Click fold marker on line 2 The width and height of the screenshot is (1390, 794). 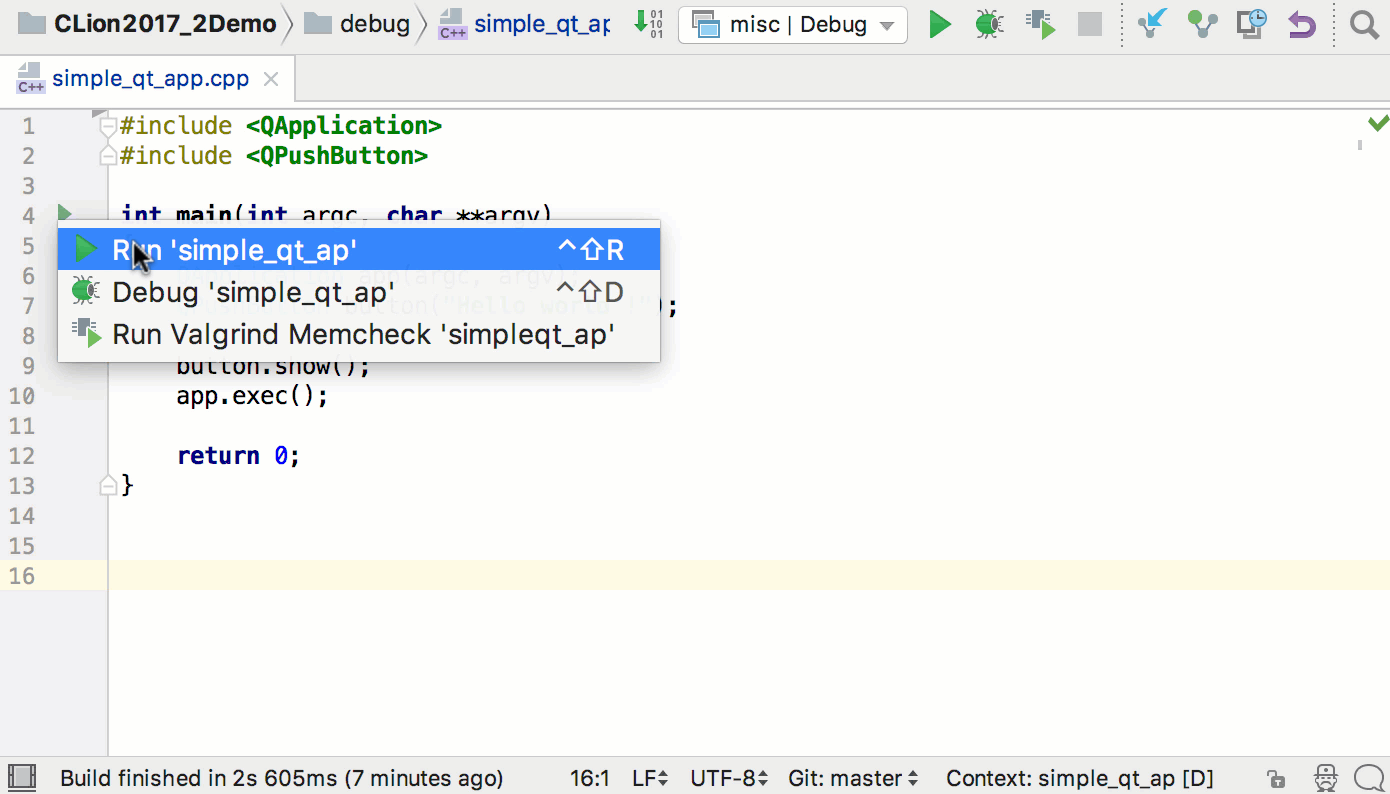click(108, 156)
